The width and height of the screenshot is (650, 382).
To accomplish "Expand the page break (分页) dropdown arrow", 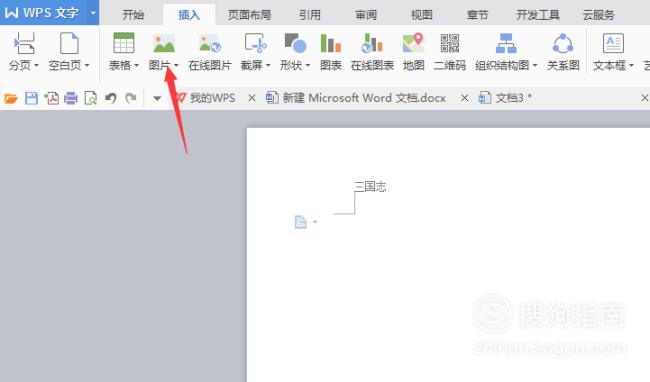I will (36, 65).
